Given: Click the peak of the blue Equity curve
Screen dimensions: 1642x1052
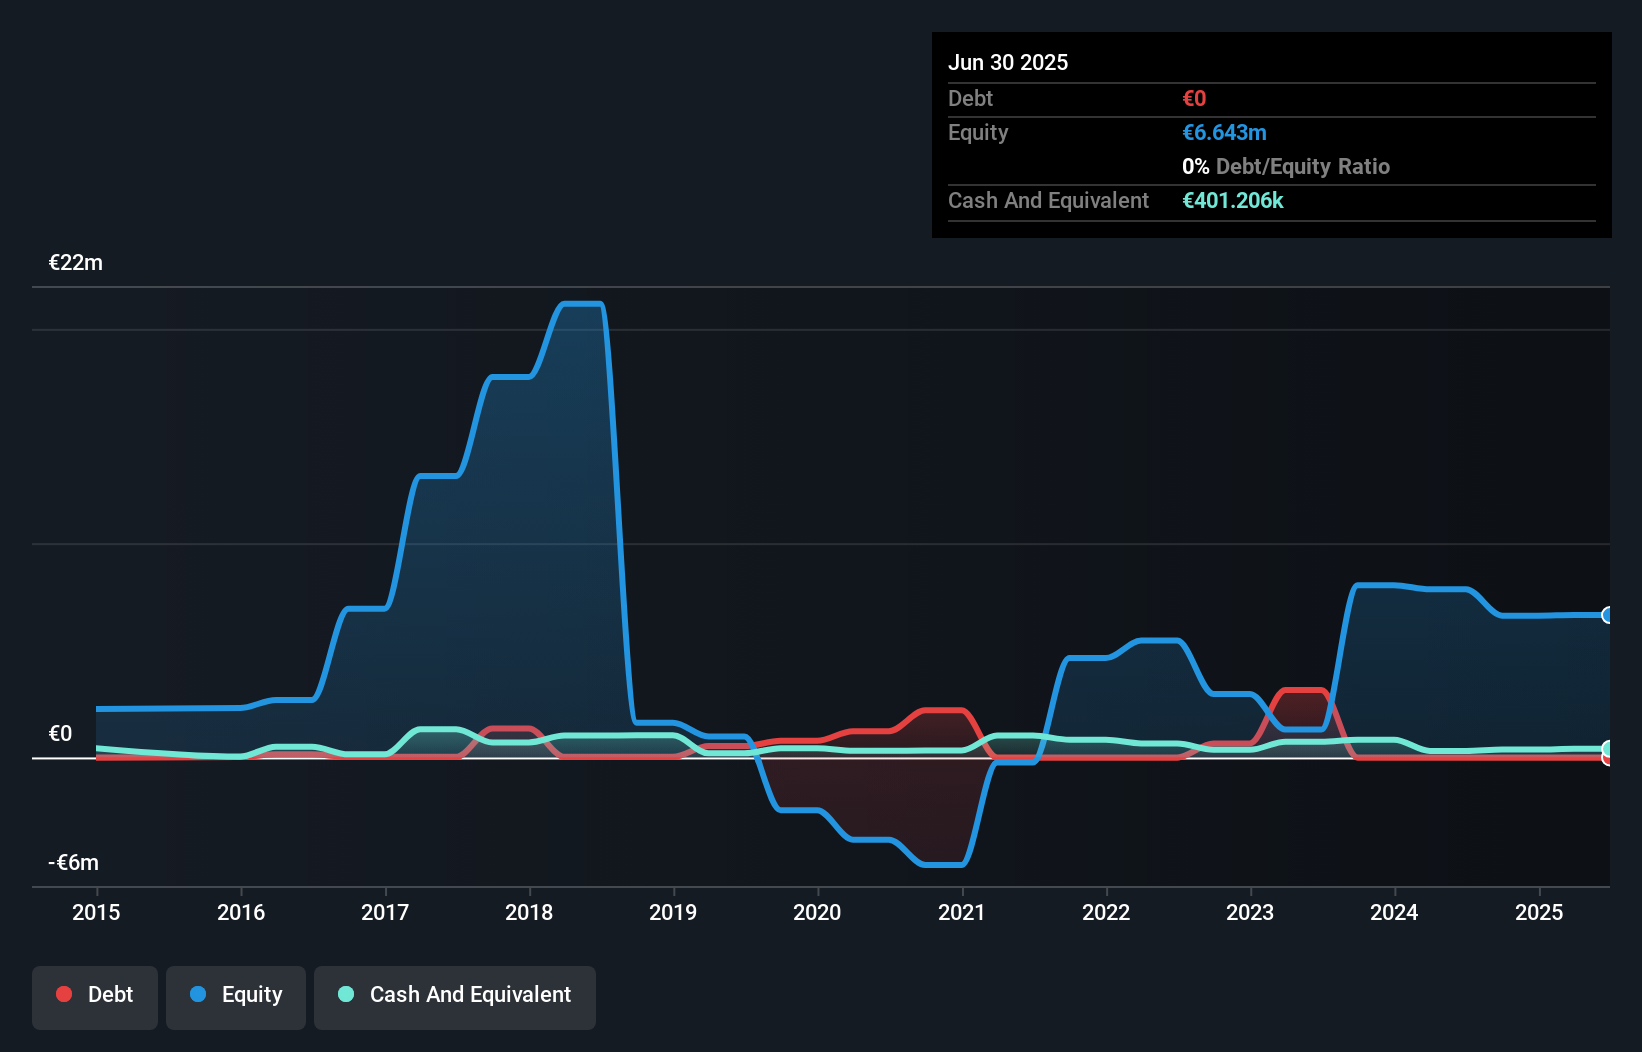Looking at the screenshot, I should pyautogui.click(x=581, y=303).
